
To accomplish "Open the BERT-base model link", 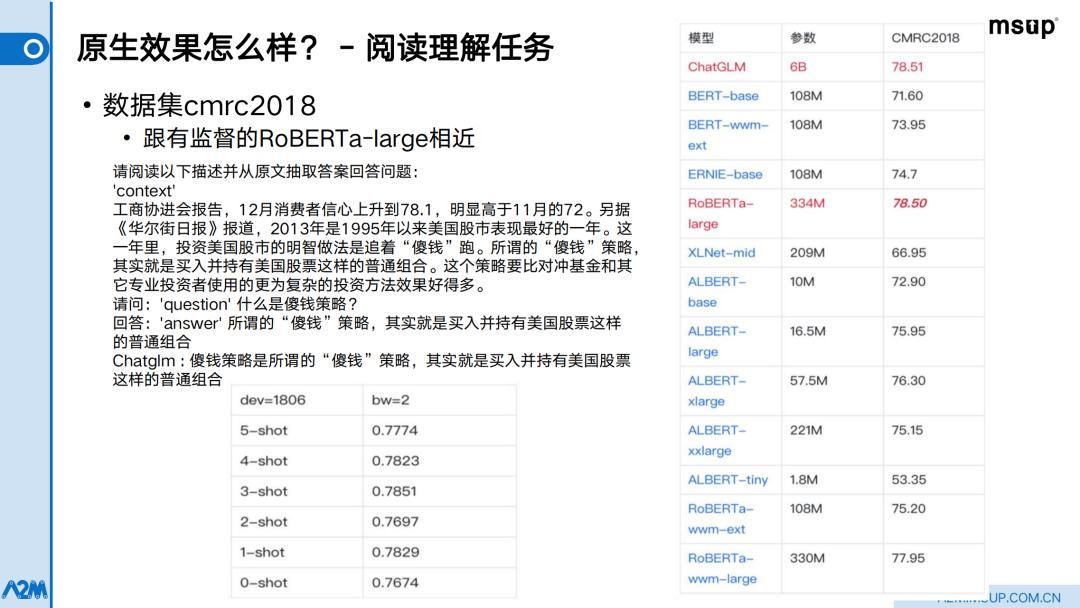I will click(723, 96).
